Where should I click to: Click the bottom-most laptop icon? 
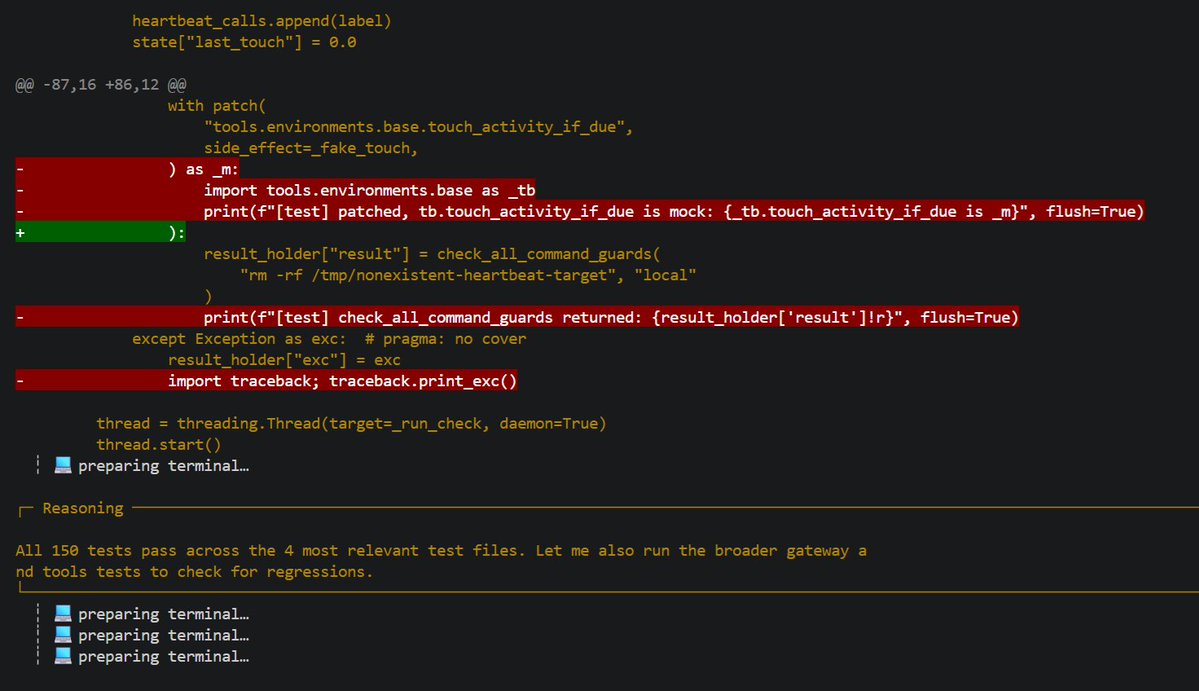coord(63,656)
